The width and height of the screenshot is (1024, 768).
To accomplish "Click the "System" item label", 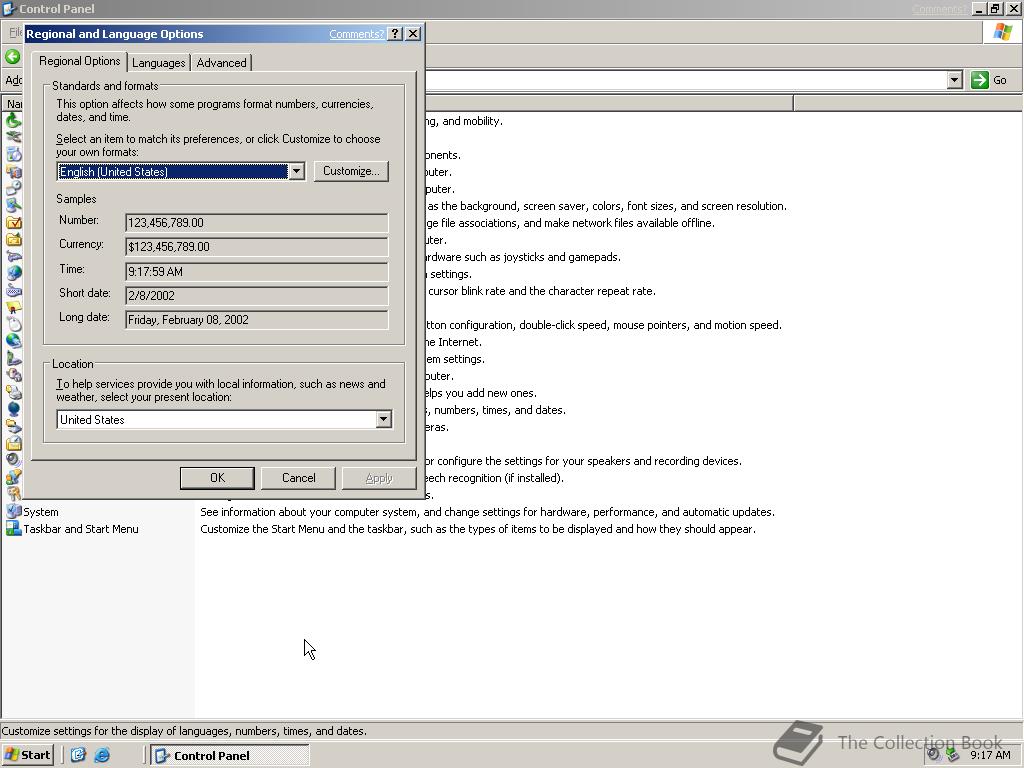I will 40,512.
